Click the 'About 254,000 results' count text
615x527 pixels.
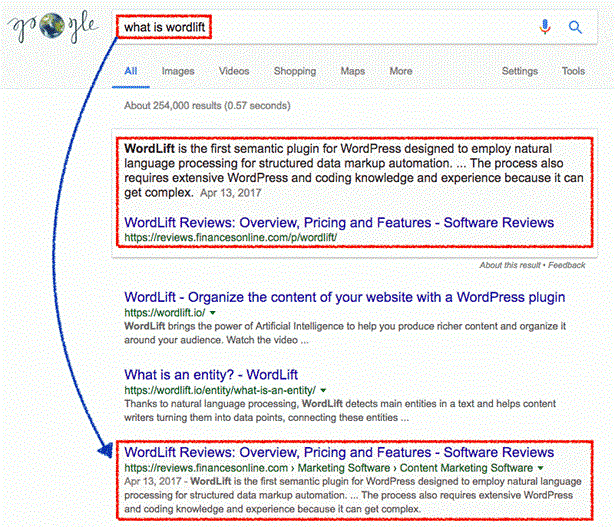[207, 105]
